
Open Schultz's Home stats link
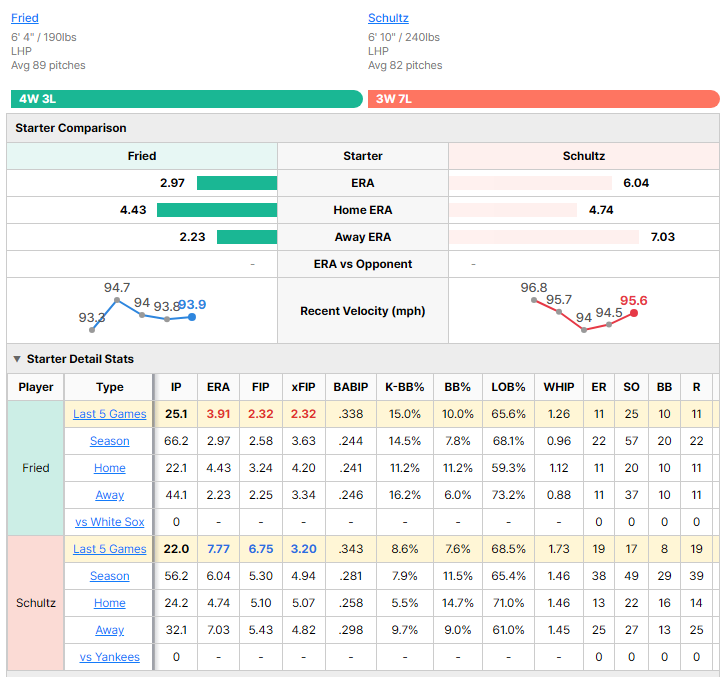pos(110,603)
